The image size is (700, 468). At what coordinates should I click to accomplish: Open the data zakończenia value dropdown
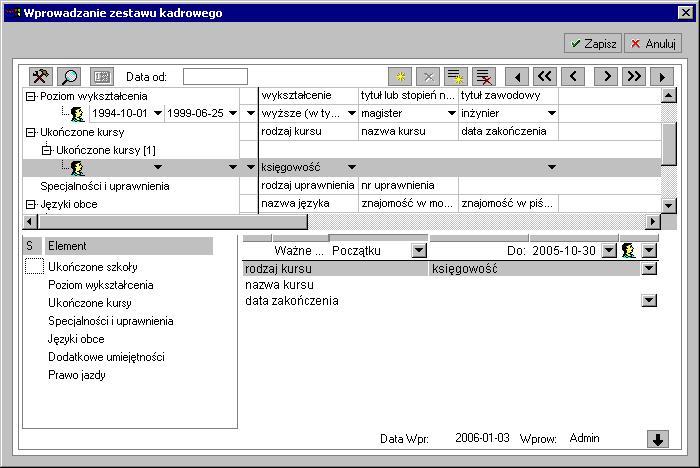coord(649,301)
